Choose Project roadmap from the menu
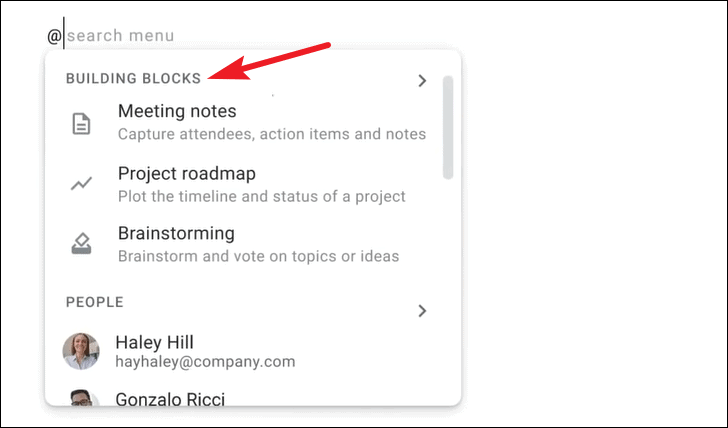Screen dimensions: 728x428 point(246,184)
